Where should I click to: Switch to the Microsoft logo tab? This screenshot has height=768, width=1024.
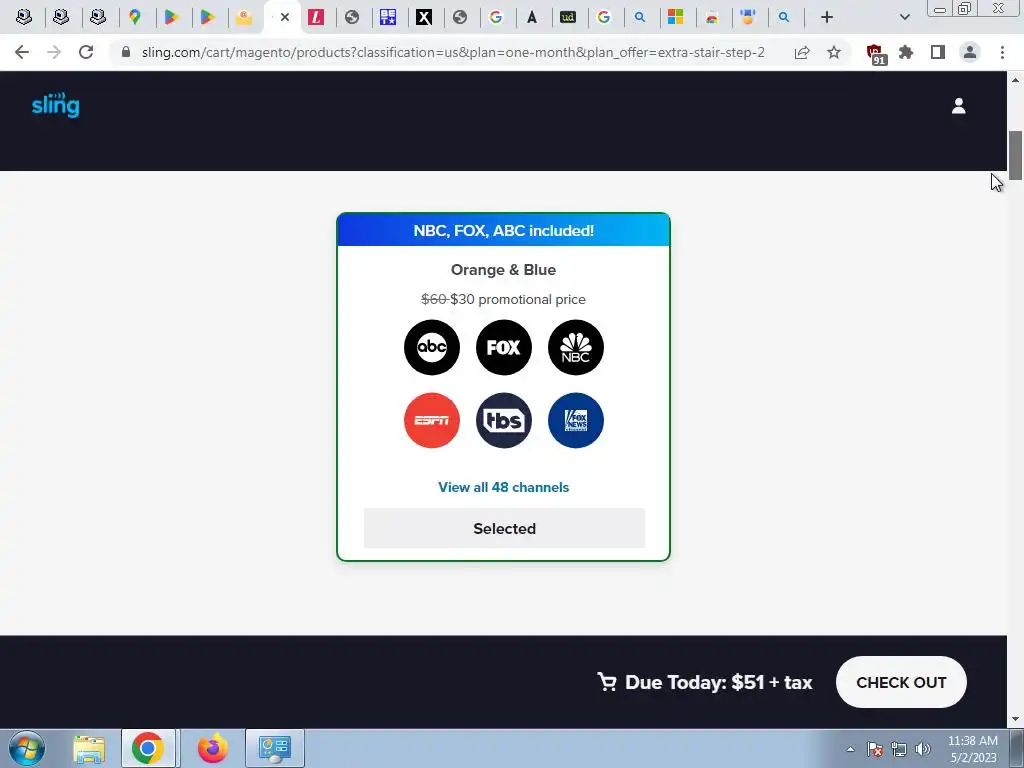pos(675,18)
